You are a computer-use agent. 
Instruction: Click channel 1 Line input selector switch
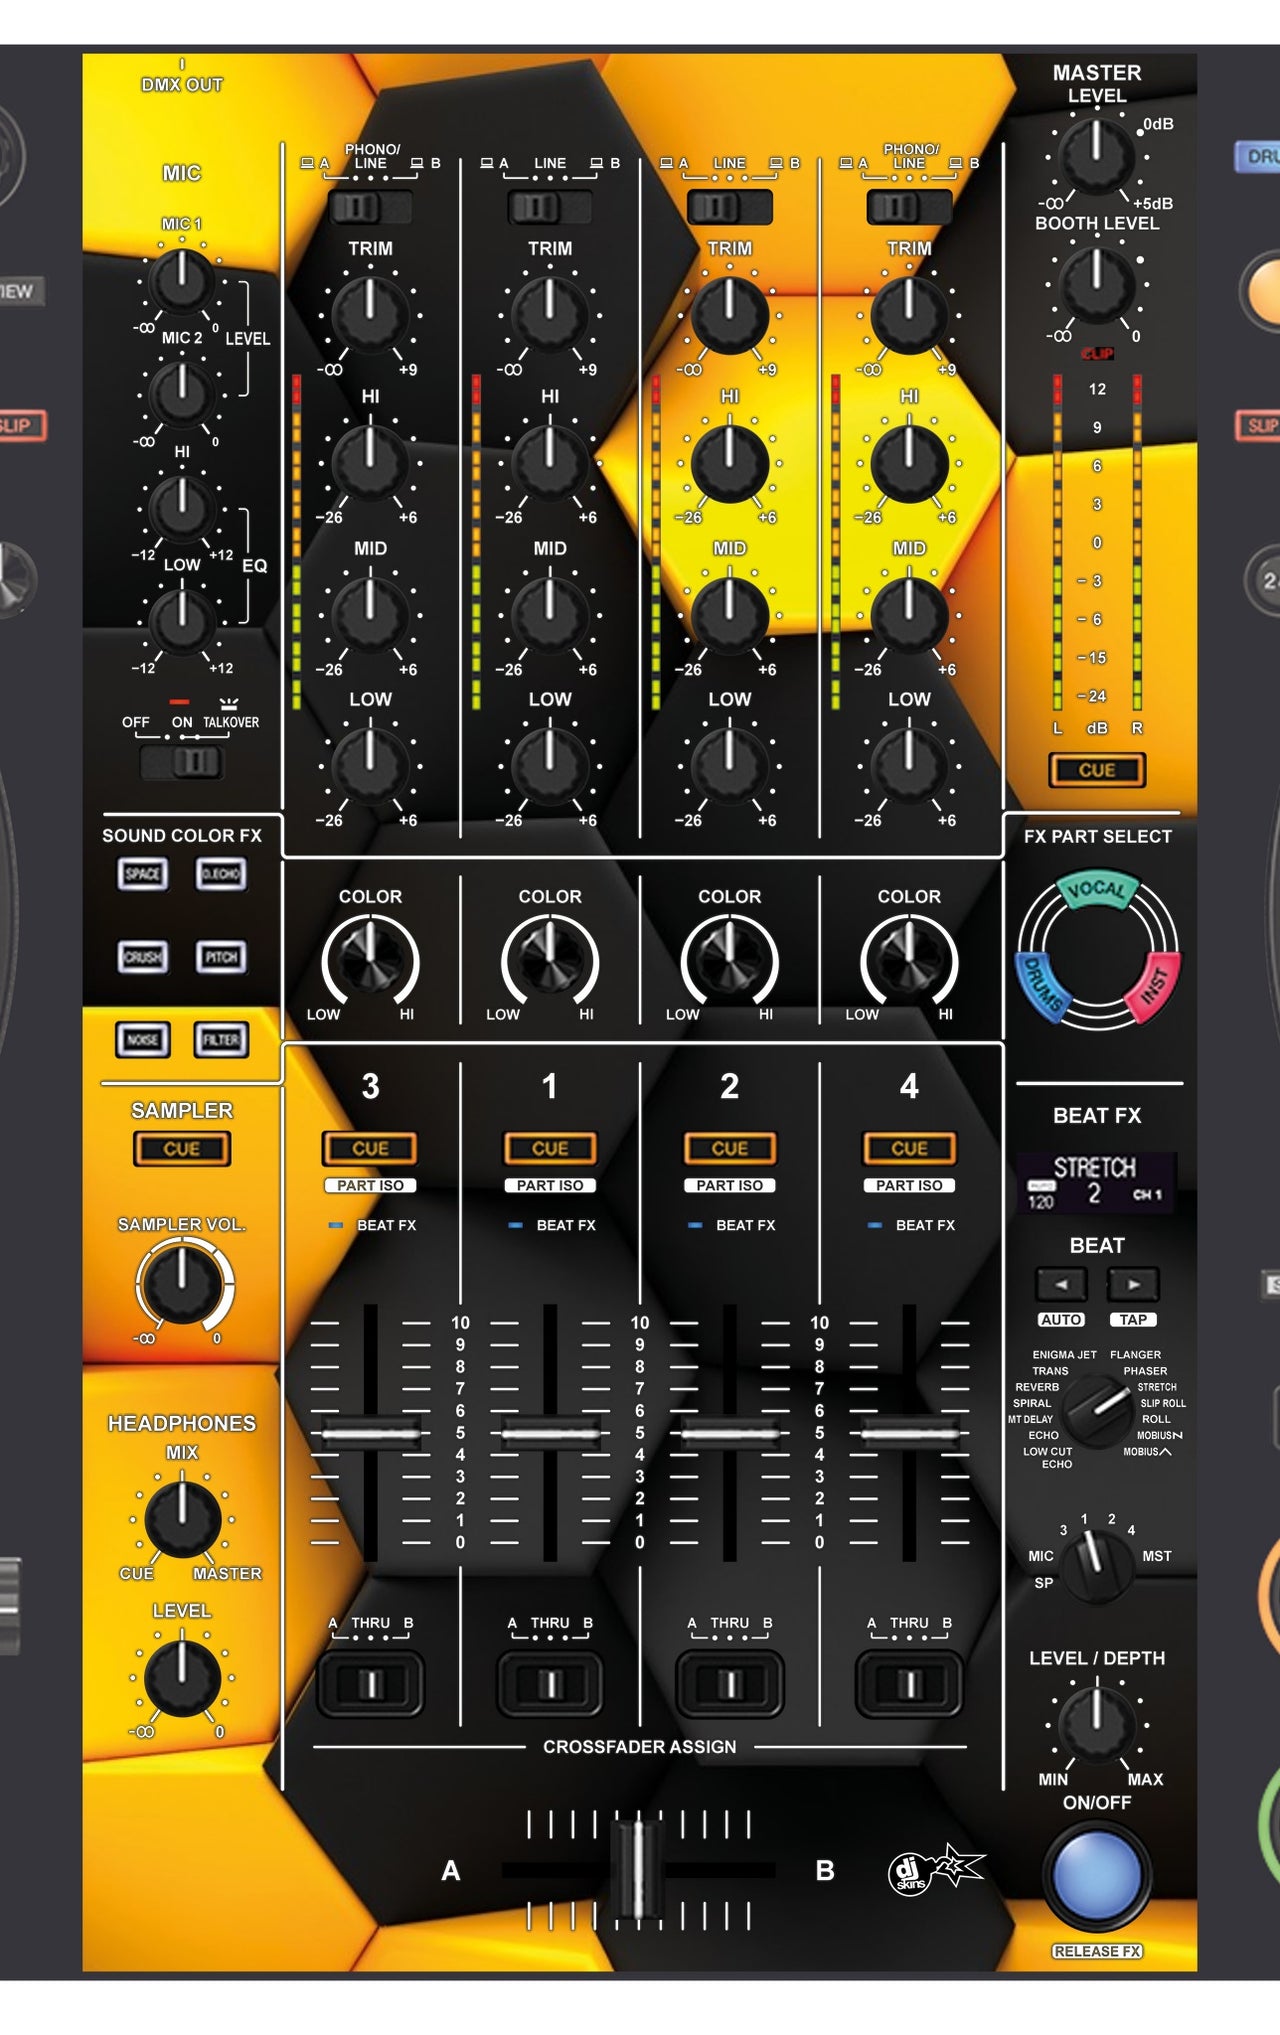coord(550,207)
